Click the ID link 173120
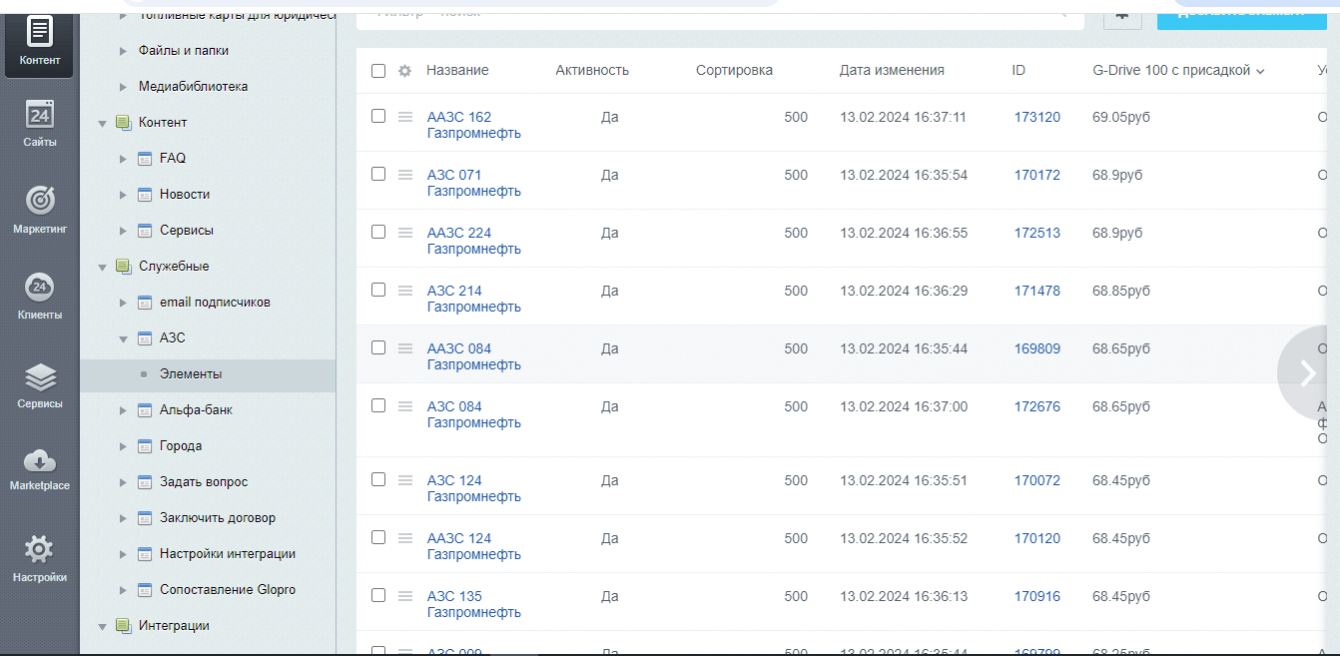1340x656 pixels. point(1037,117)
